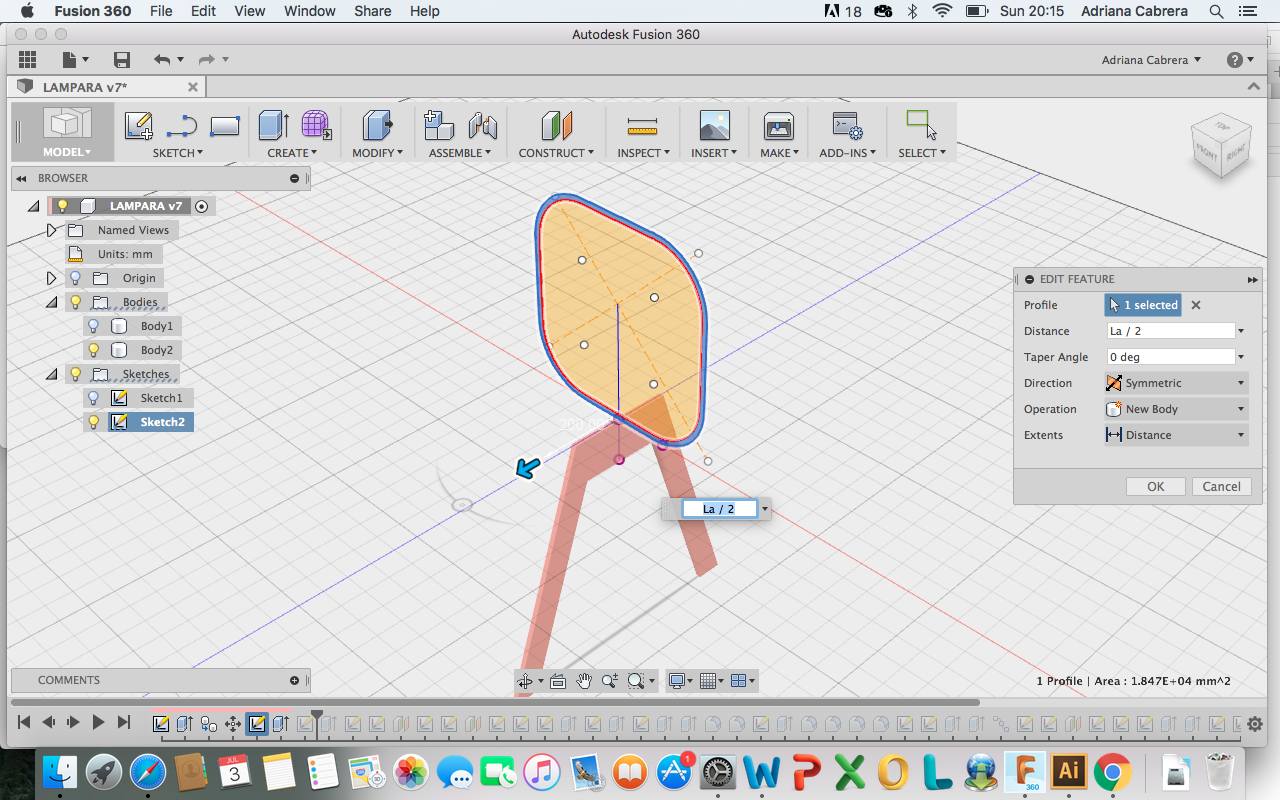Open the Operation New Body dropdown

tap(1176, 409)
